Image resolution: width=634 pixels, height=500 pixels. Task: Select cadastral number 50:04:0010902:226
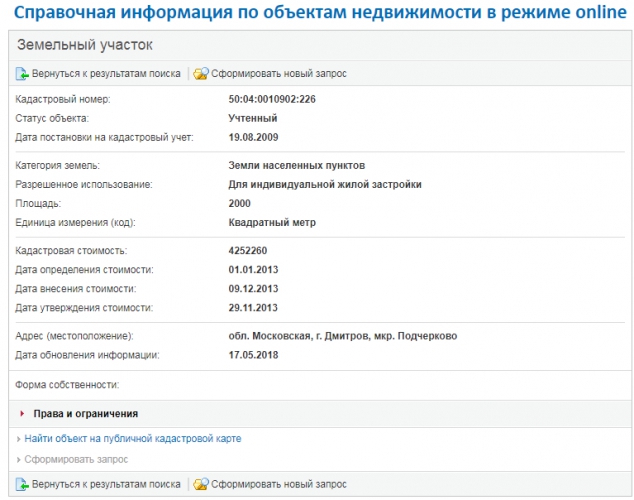272,99
